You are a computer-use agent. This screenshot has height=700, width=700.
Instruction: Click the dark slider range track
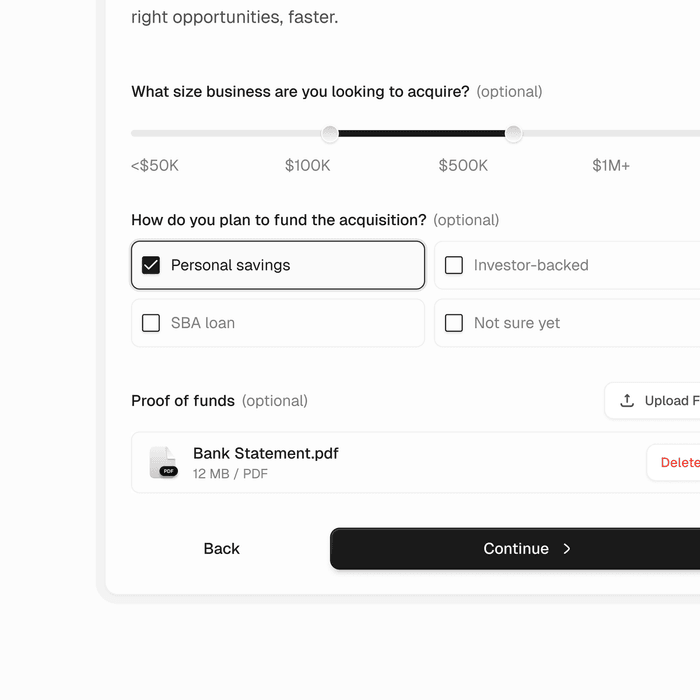pos(421,134)
